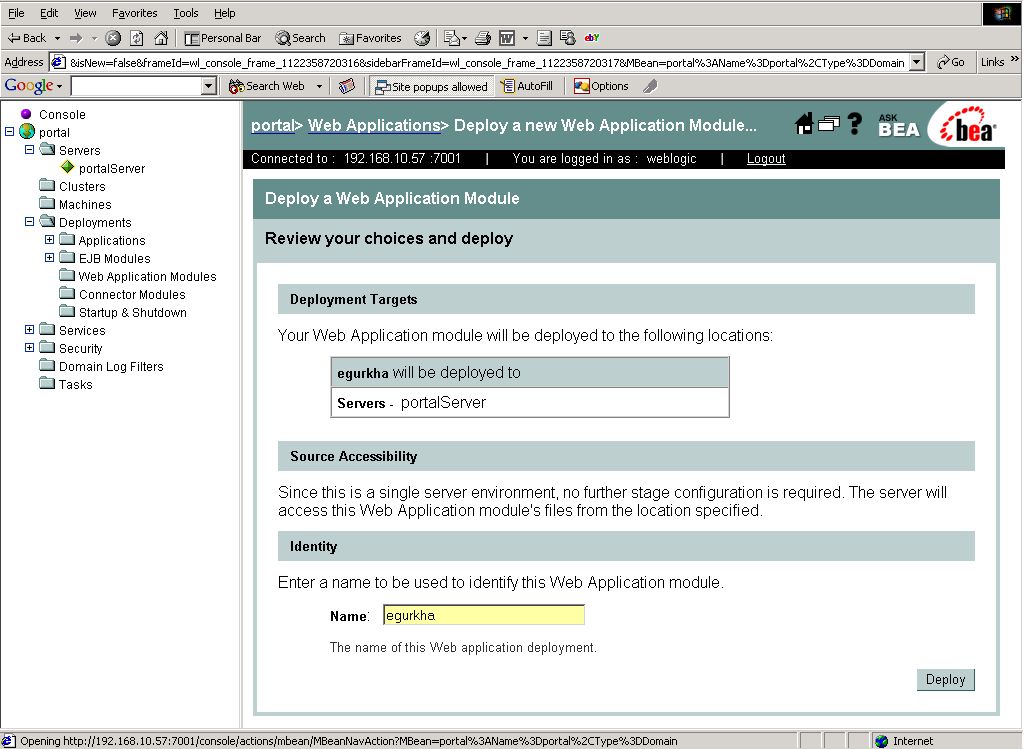Select portalServer in the tree

click(x=112, y=168)
